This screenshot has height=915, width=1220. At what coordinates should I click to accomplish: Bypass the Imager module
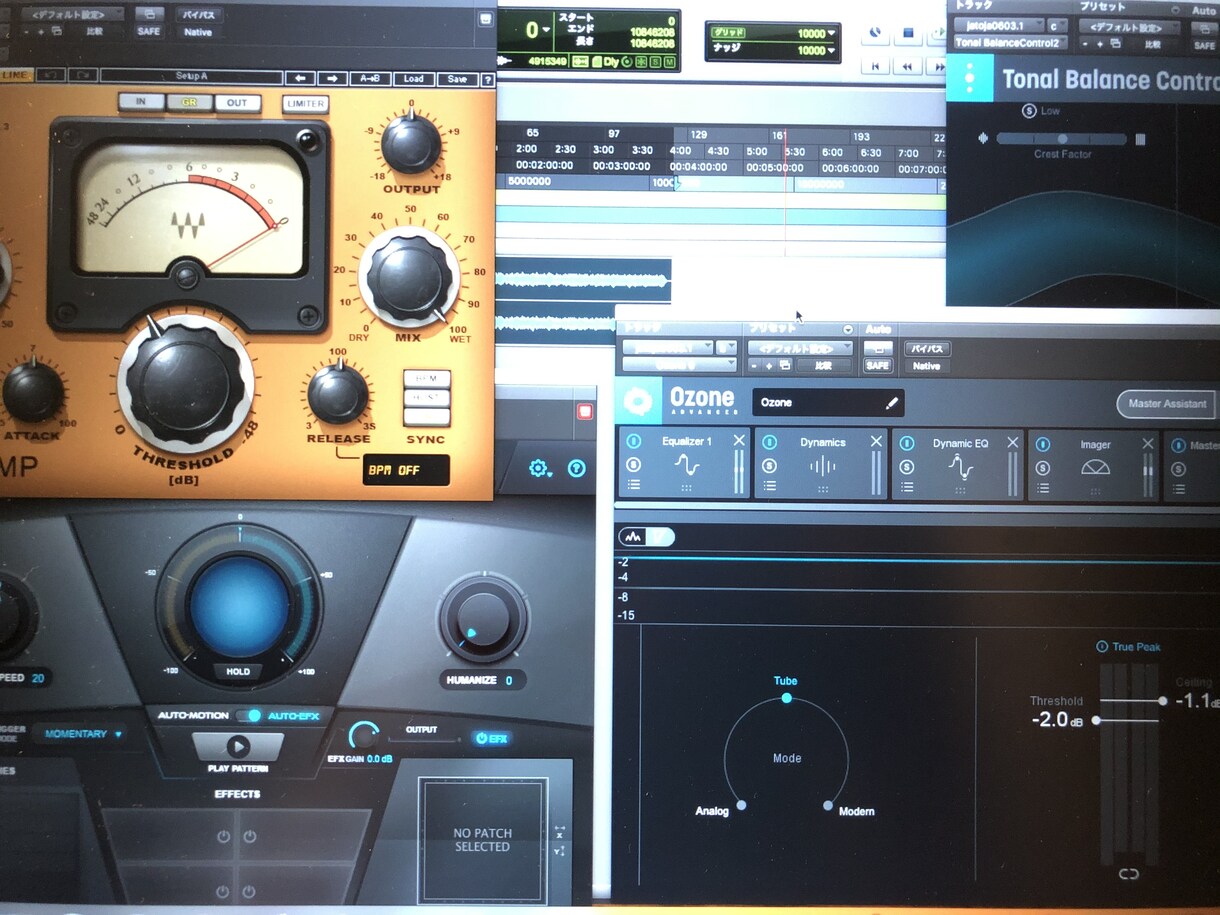coord(1043,444)
